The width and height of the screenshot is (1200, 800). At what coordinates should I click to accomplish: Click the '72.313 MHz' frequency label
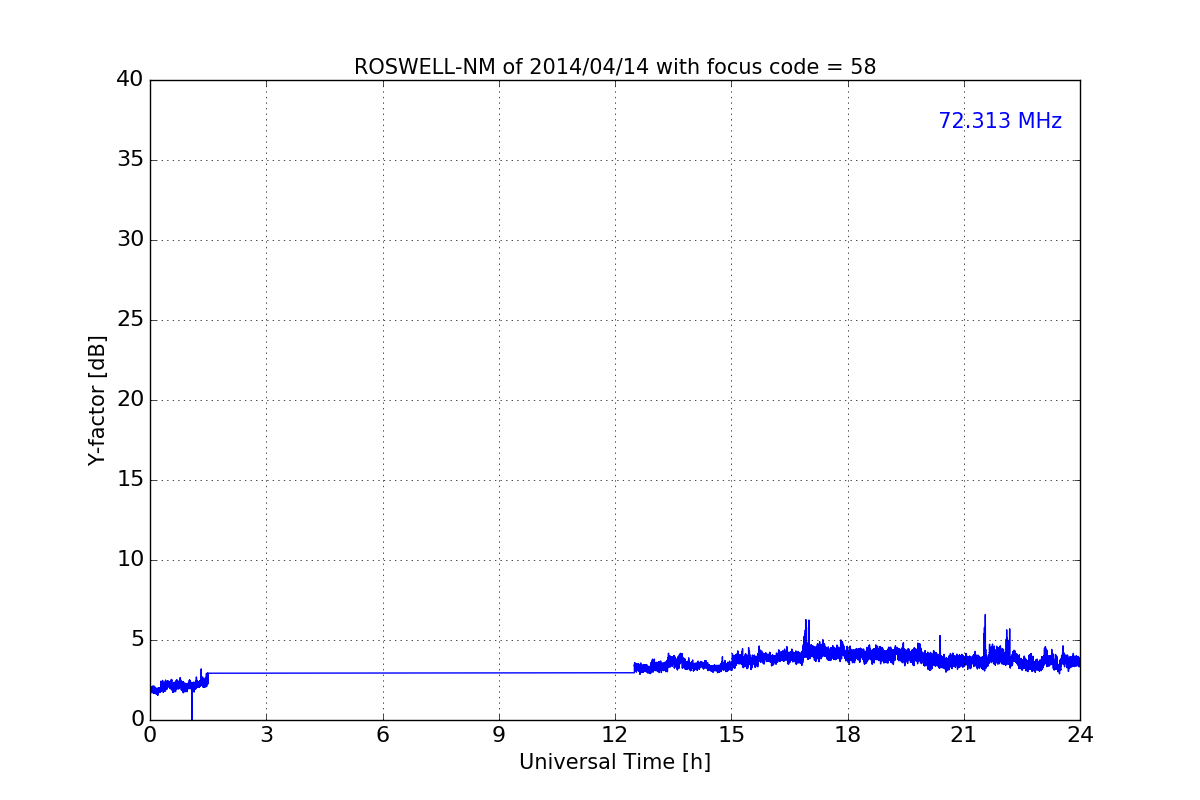coord(1000,121)
